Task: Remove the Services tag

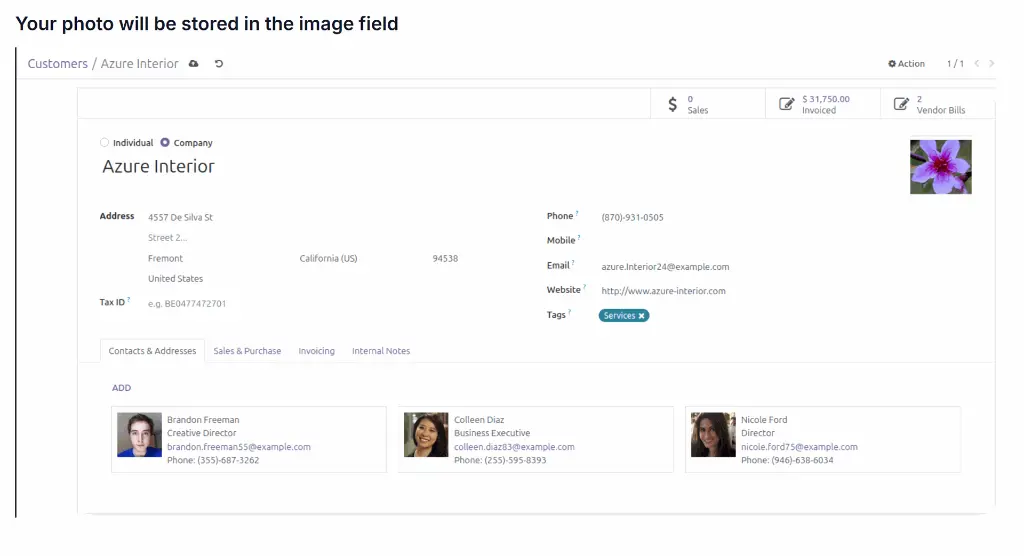Action: pos(642,316)
